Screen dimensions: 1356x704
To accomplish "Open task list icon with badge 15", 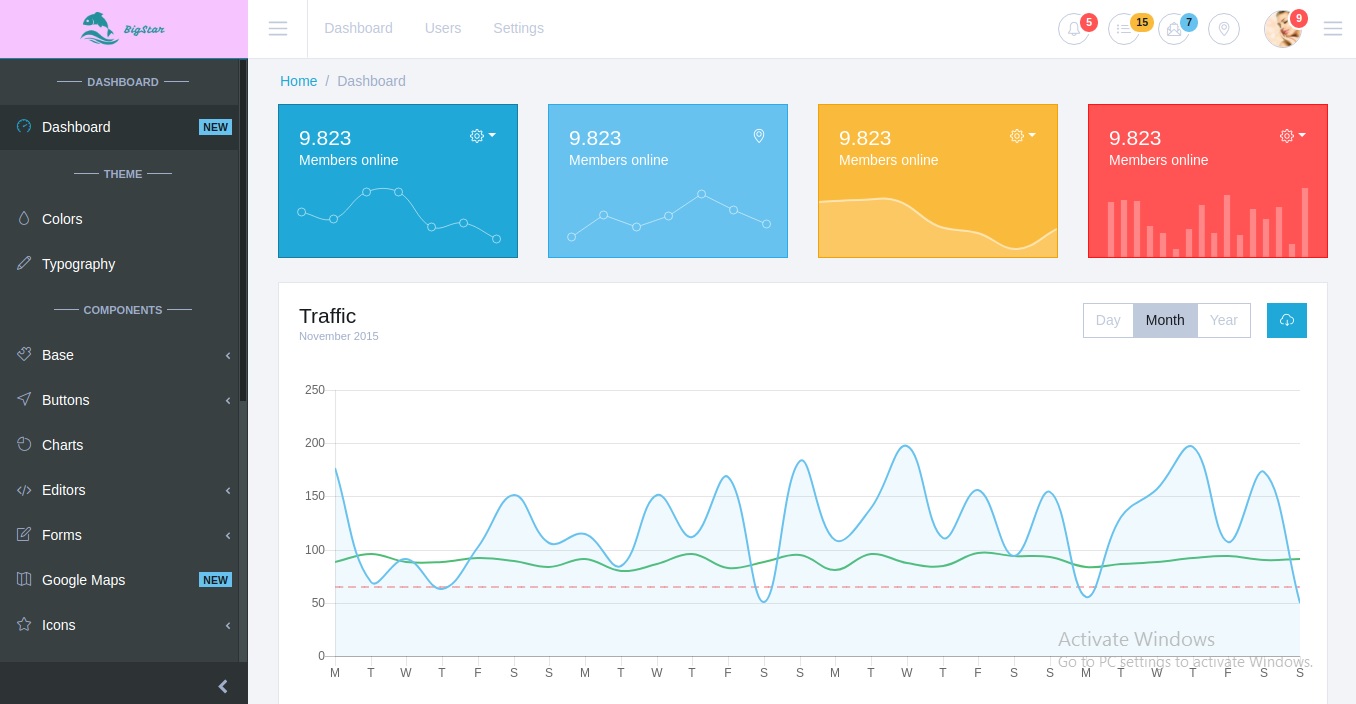I will (x=1124, y=29).
